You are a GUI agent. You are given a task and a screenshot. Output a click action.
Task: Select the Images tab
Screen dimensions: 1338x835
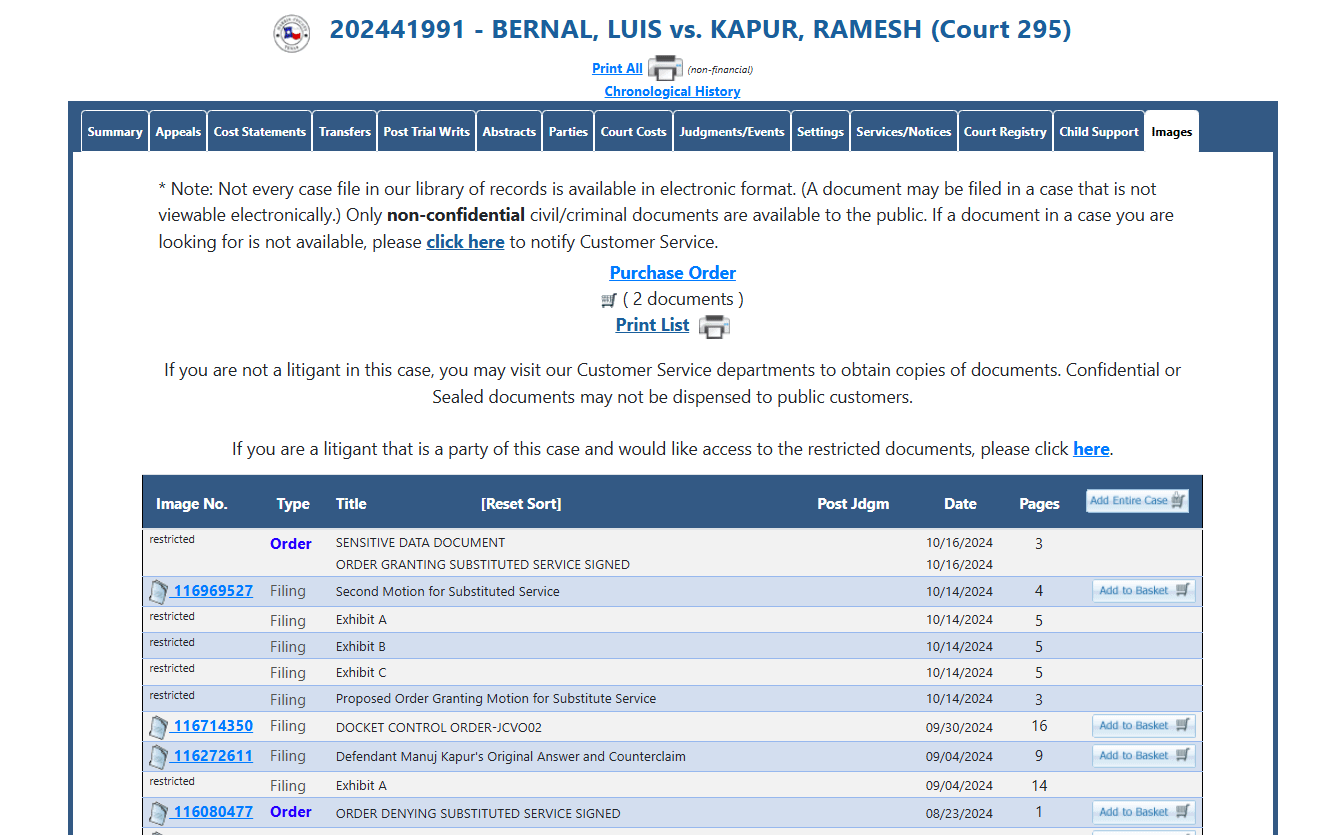coord(1172,131)
